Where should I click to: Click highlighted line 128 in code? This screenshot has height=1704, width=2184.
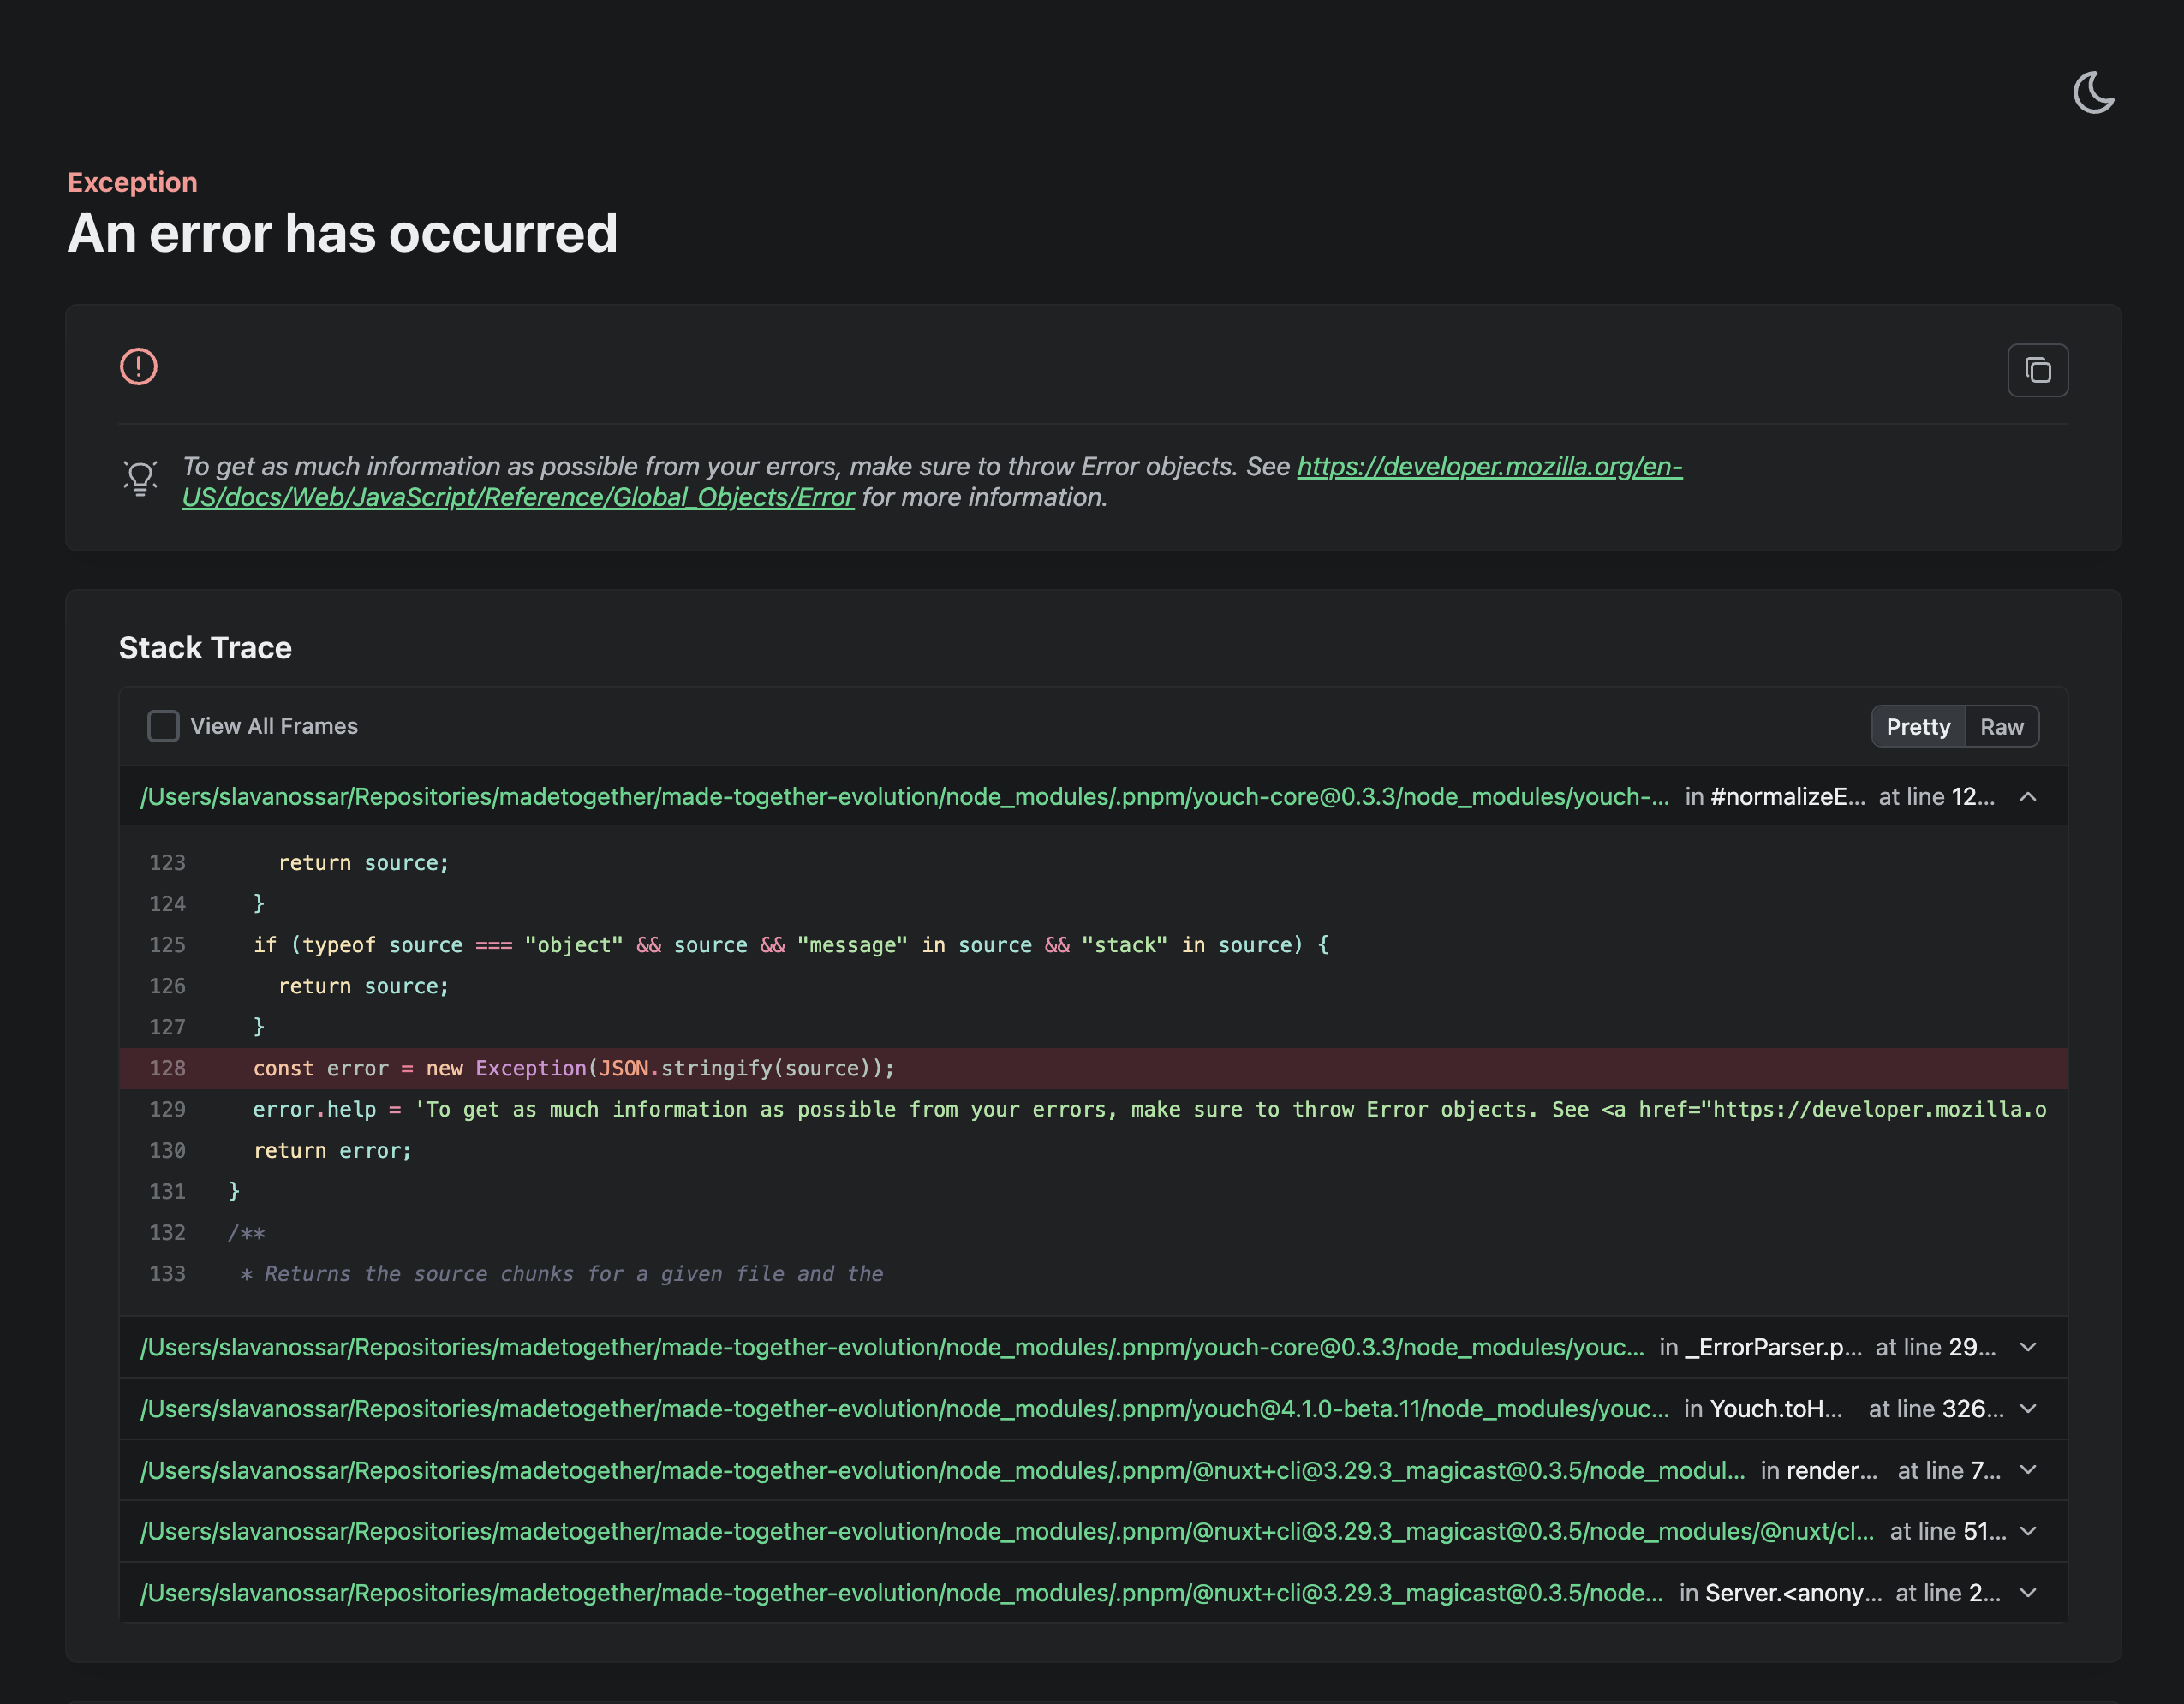click(x=574, y=1068)
